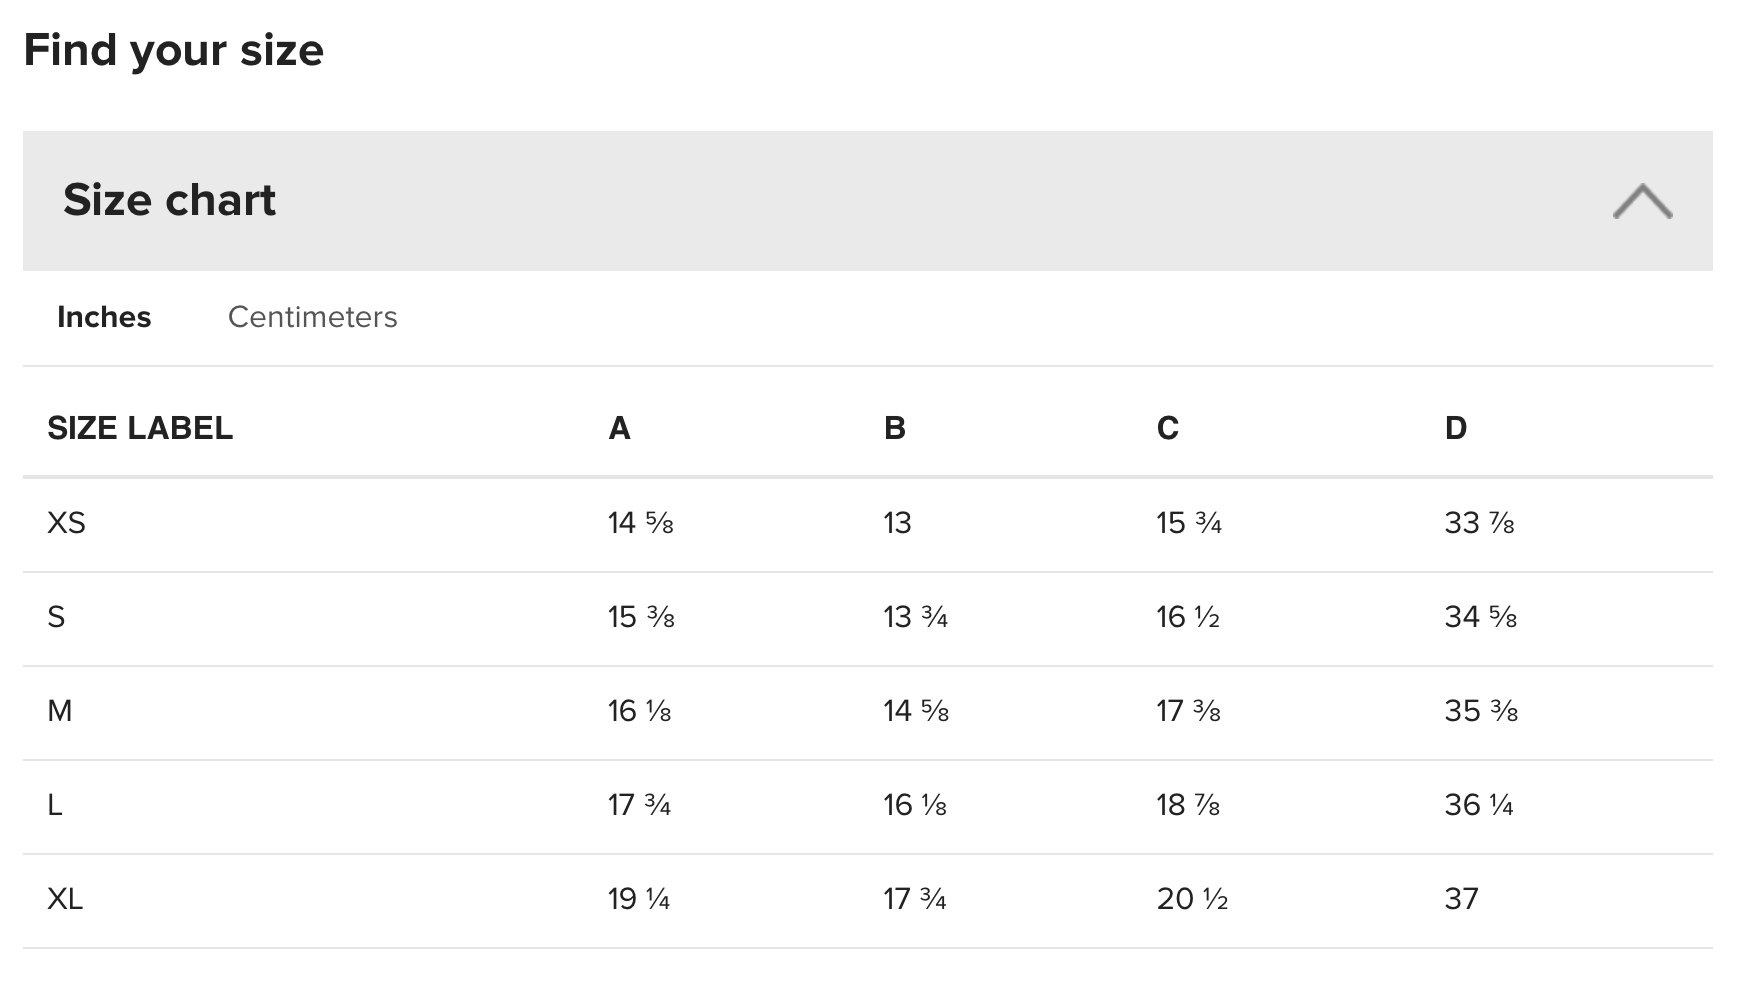1738x1002 pixels.
Task: Click the XL value 19 ¼ in column A
Action: (x=639, y=899)
